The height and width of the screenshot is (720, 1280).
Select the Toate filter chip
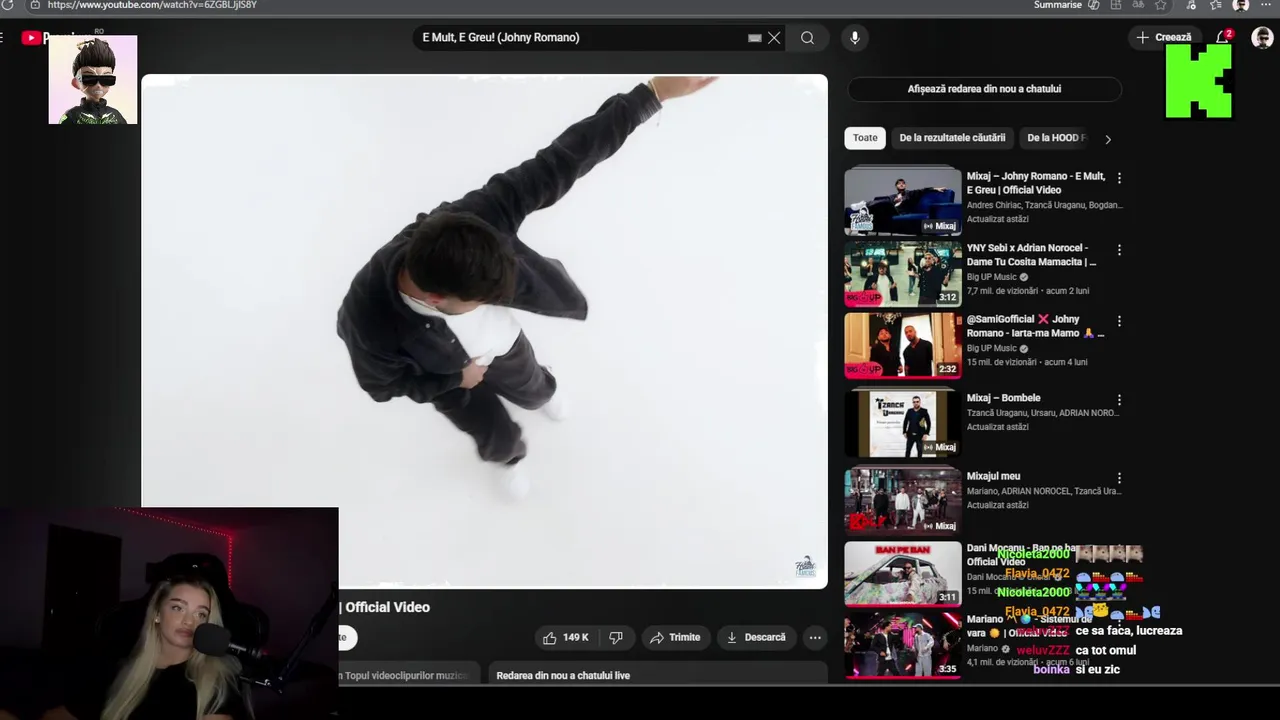pos(865,138)
